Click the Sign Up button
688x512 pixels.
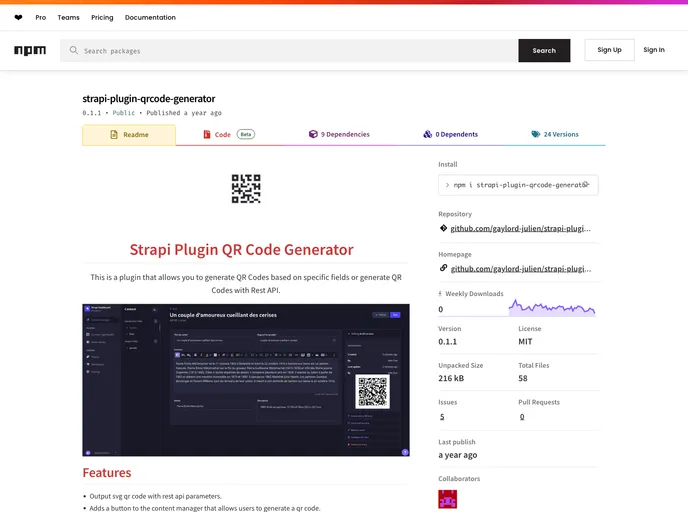(609, 50)
